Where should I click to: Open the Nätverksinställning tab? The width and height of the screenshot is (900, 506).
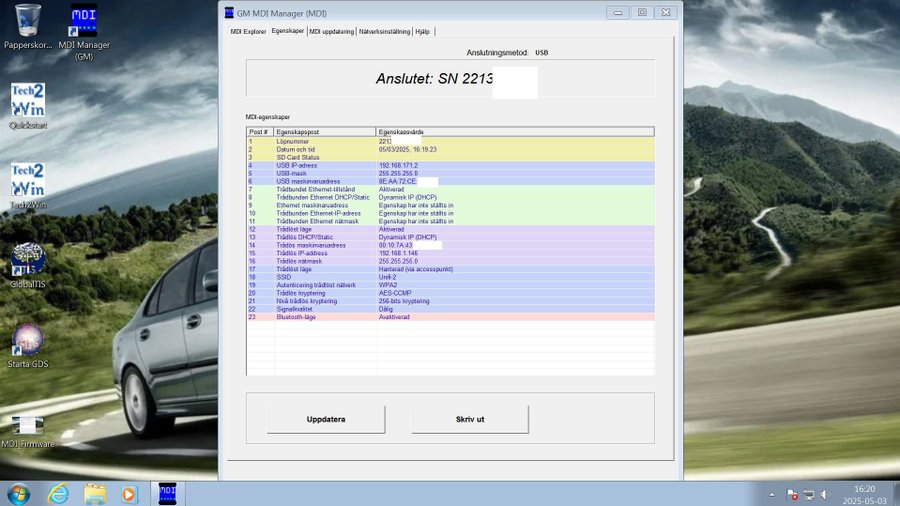pos(385,32)
